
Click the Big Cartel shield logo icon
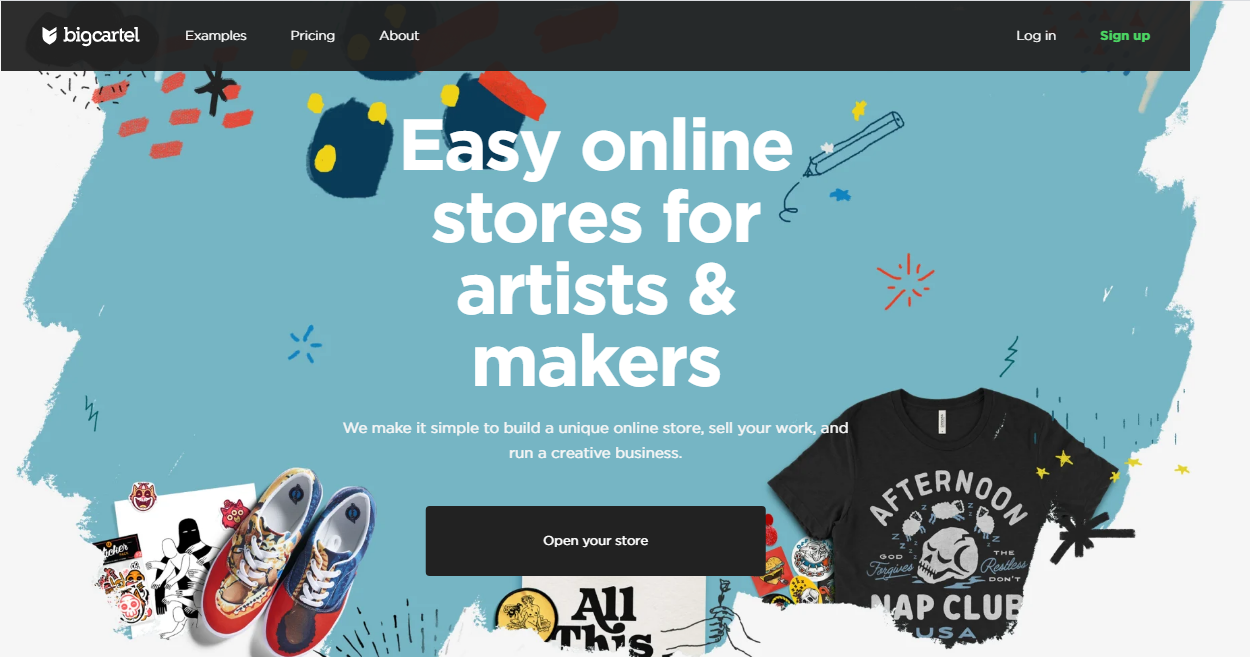point(51,36)
